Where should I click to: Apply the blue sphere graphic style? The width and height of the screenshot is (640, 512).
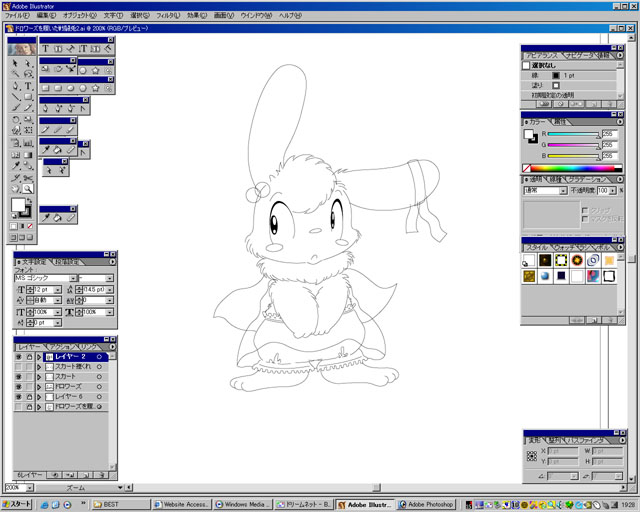tap(545, 276)
